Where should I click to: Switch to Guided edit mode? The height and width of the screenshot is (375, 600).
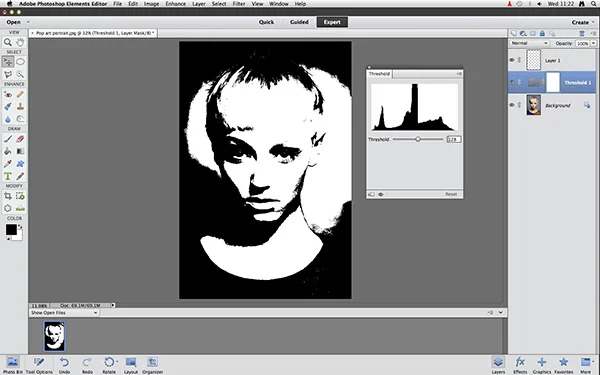coord(299,22)
